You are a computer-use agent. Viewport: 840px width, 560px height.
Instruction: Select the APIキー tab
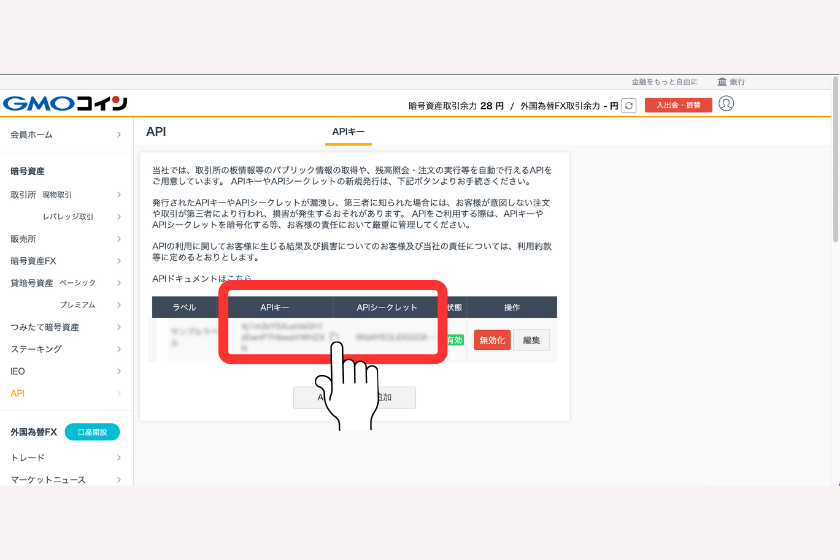(x=348, y=132)
